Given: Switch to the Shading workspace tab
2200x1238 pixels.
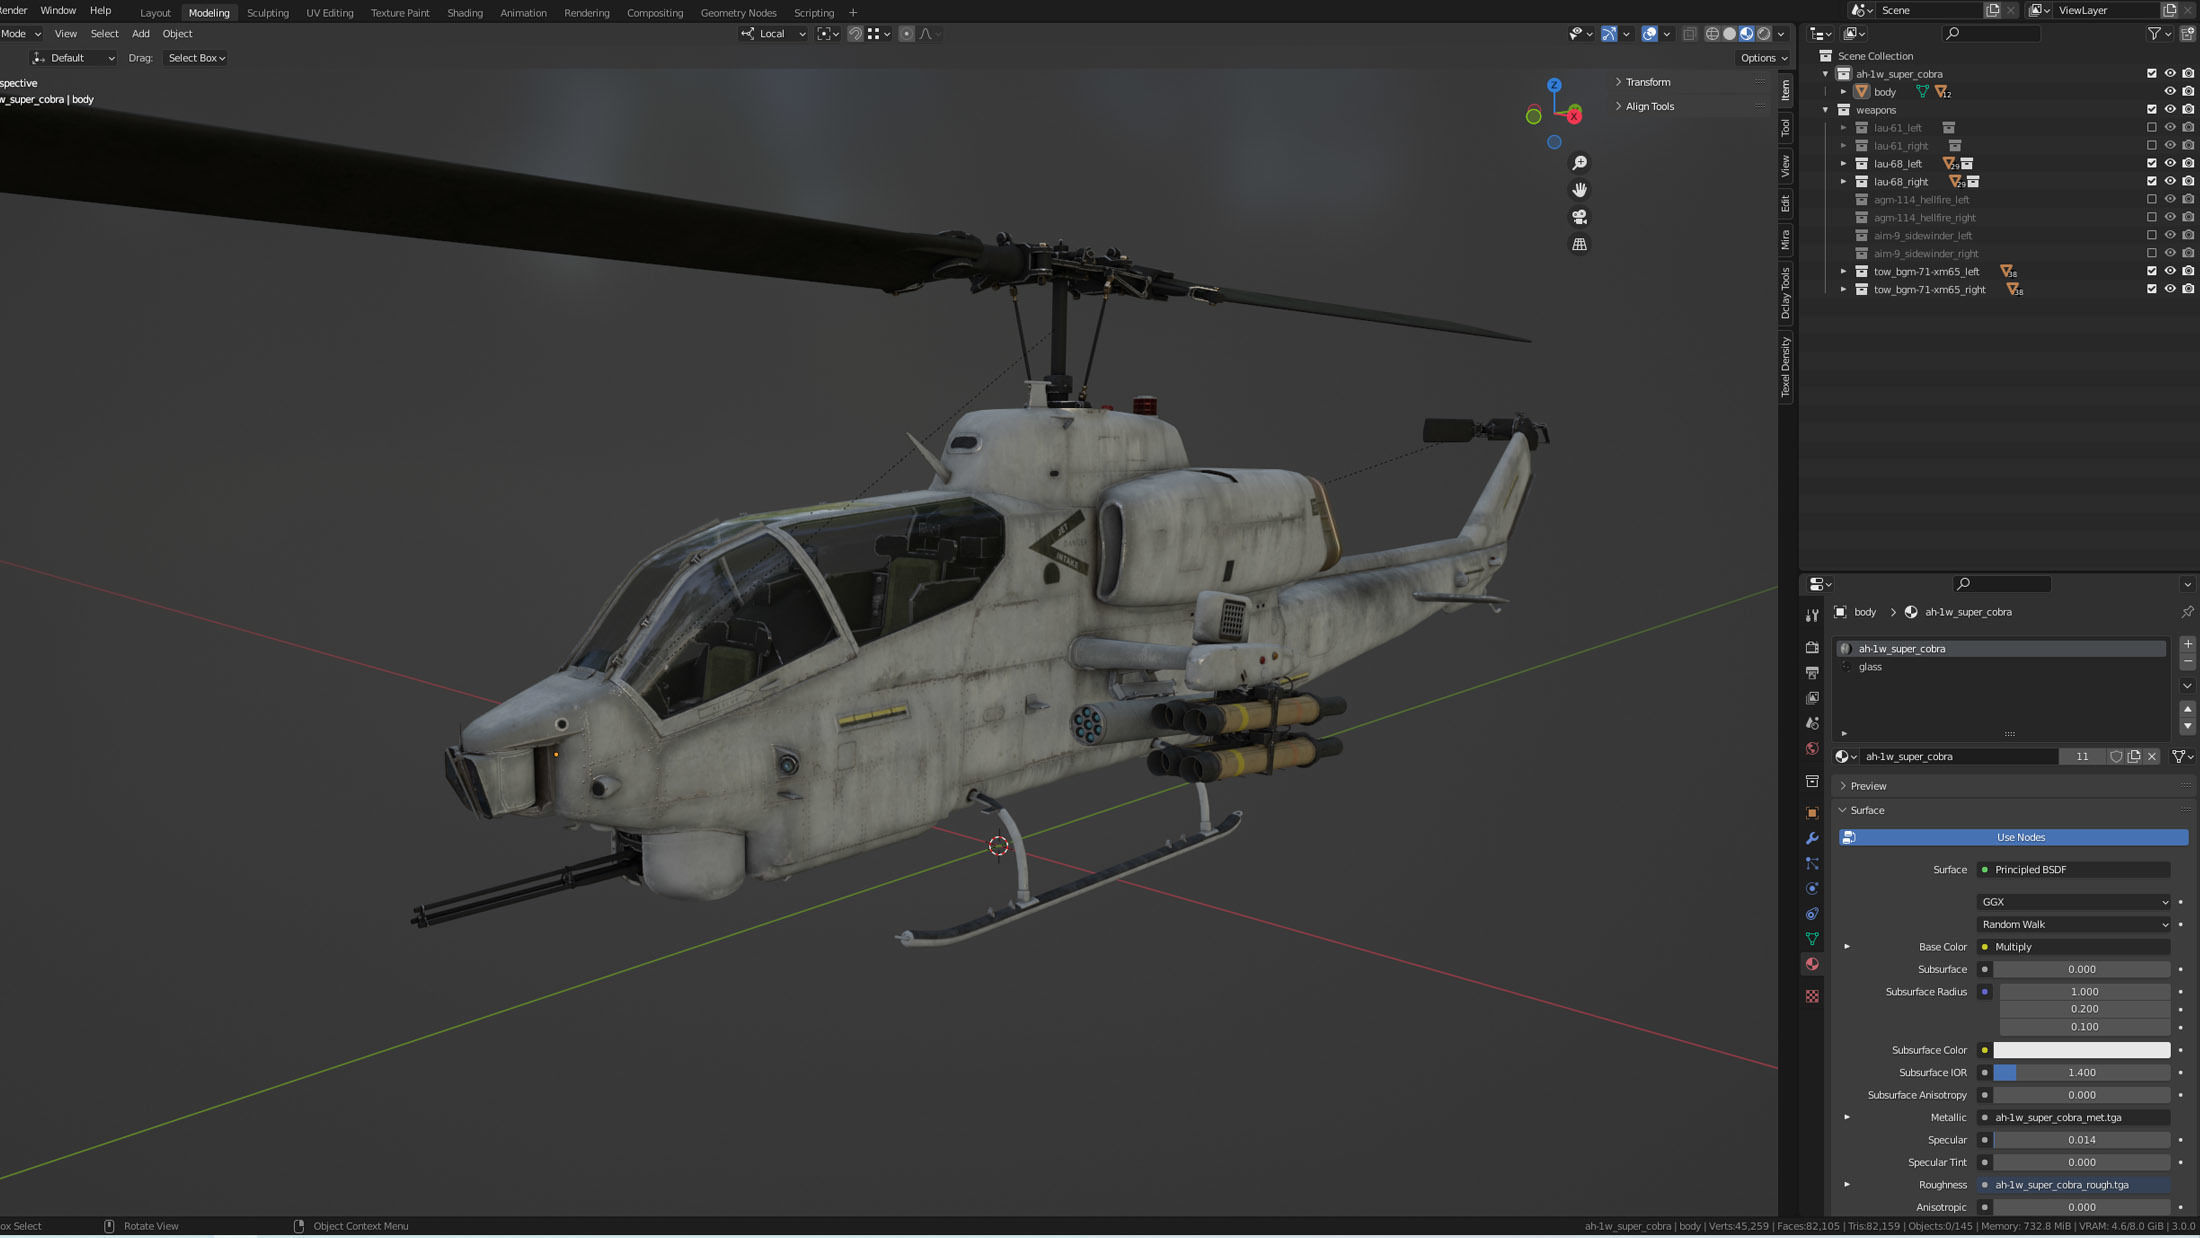Looking at the screenshot, I should pyautogui.click(x=465, y=12).
